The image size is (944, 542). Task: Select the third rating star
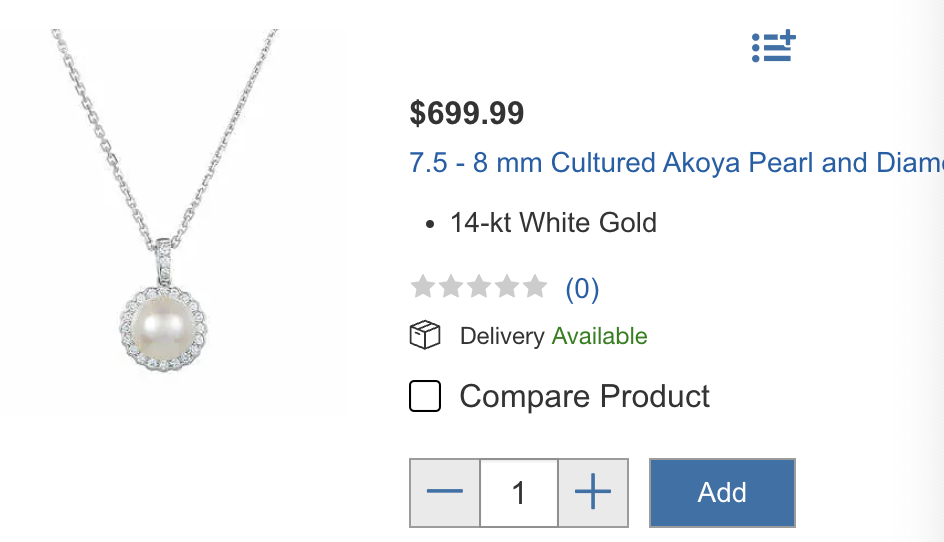click(x=479, y=288)
